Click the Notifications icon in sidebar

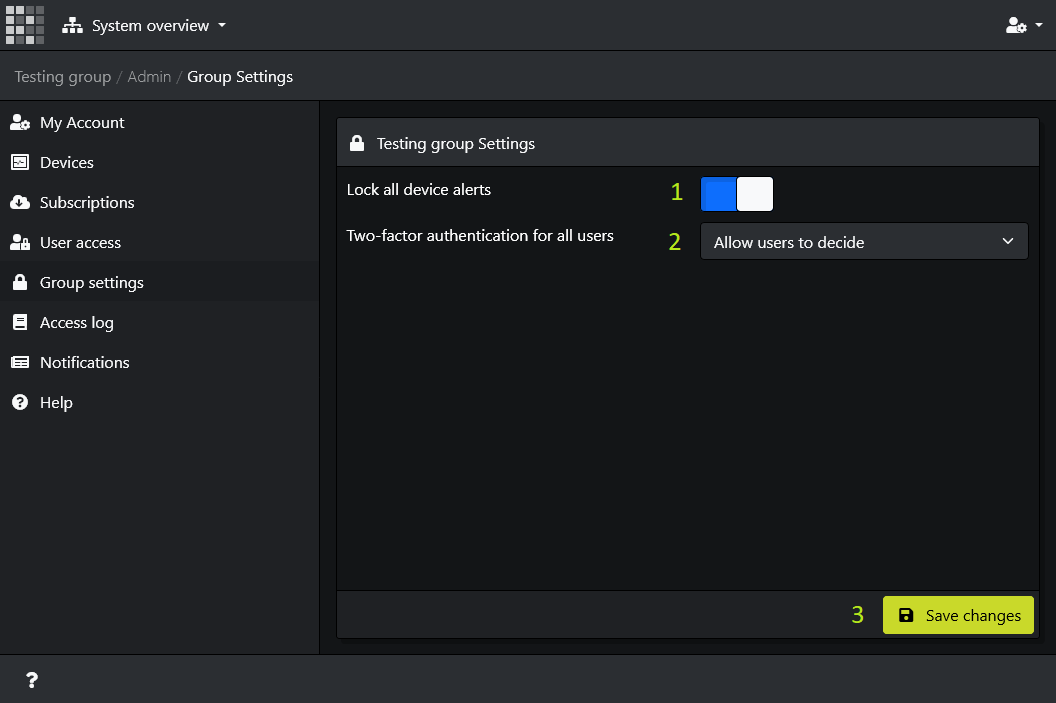coord(20,362)
